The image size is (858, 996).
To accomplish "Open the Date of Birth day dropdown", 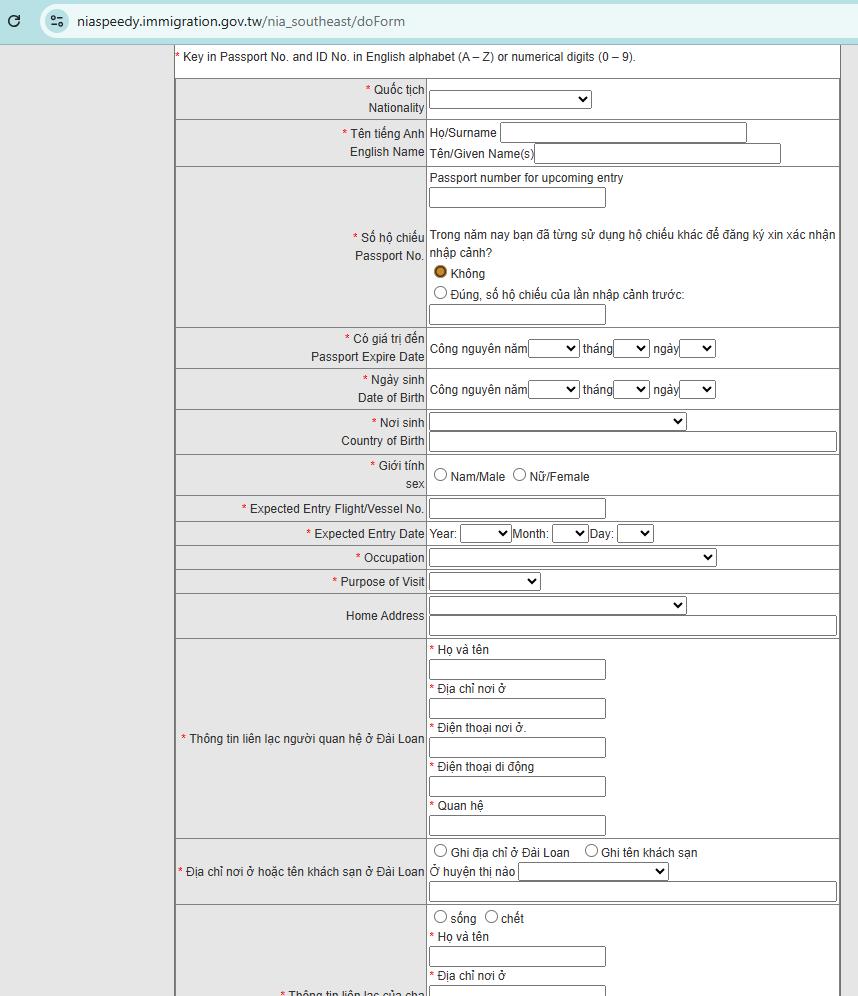I will click(696, 389).
